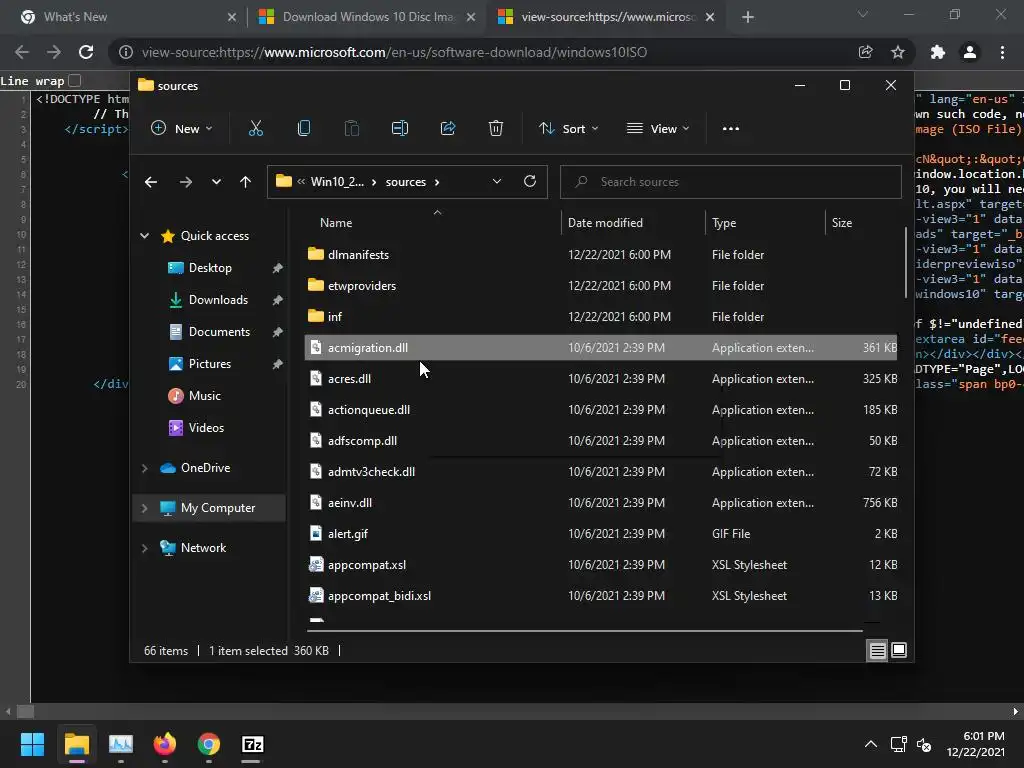Click Win10_2... breadcrumb segment
Screen dimensions: 1024x768
(x=337, y=182)
